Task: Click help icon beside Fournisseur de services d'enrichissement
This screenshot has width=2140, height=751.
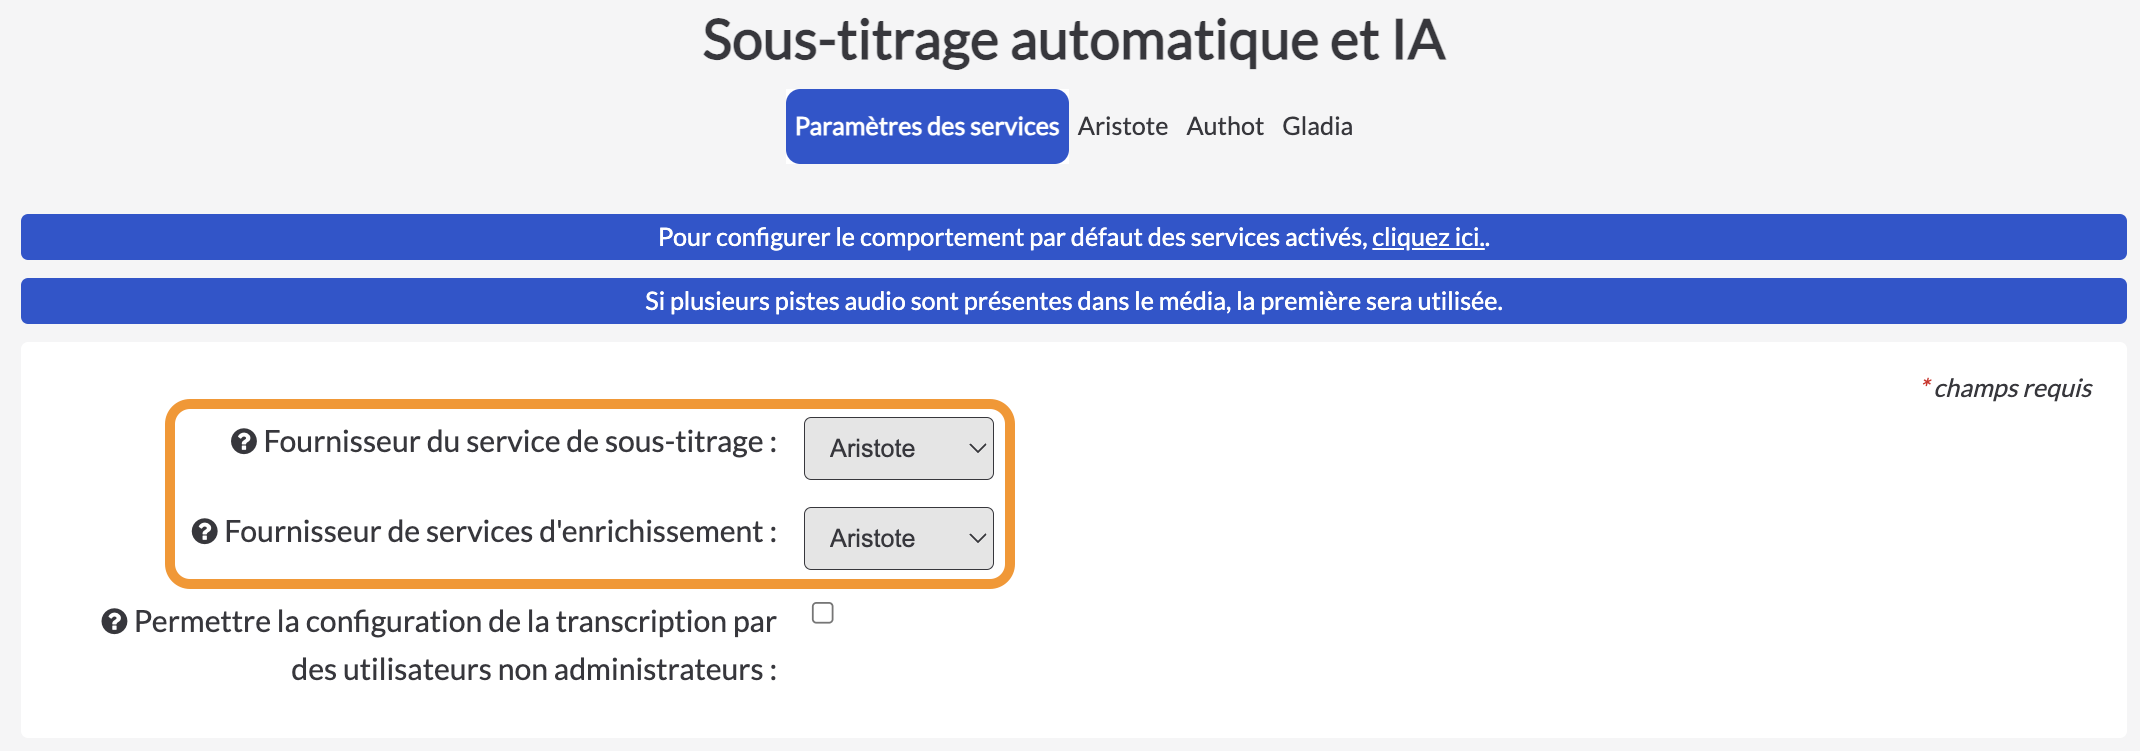Action: [205, 532]
